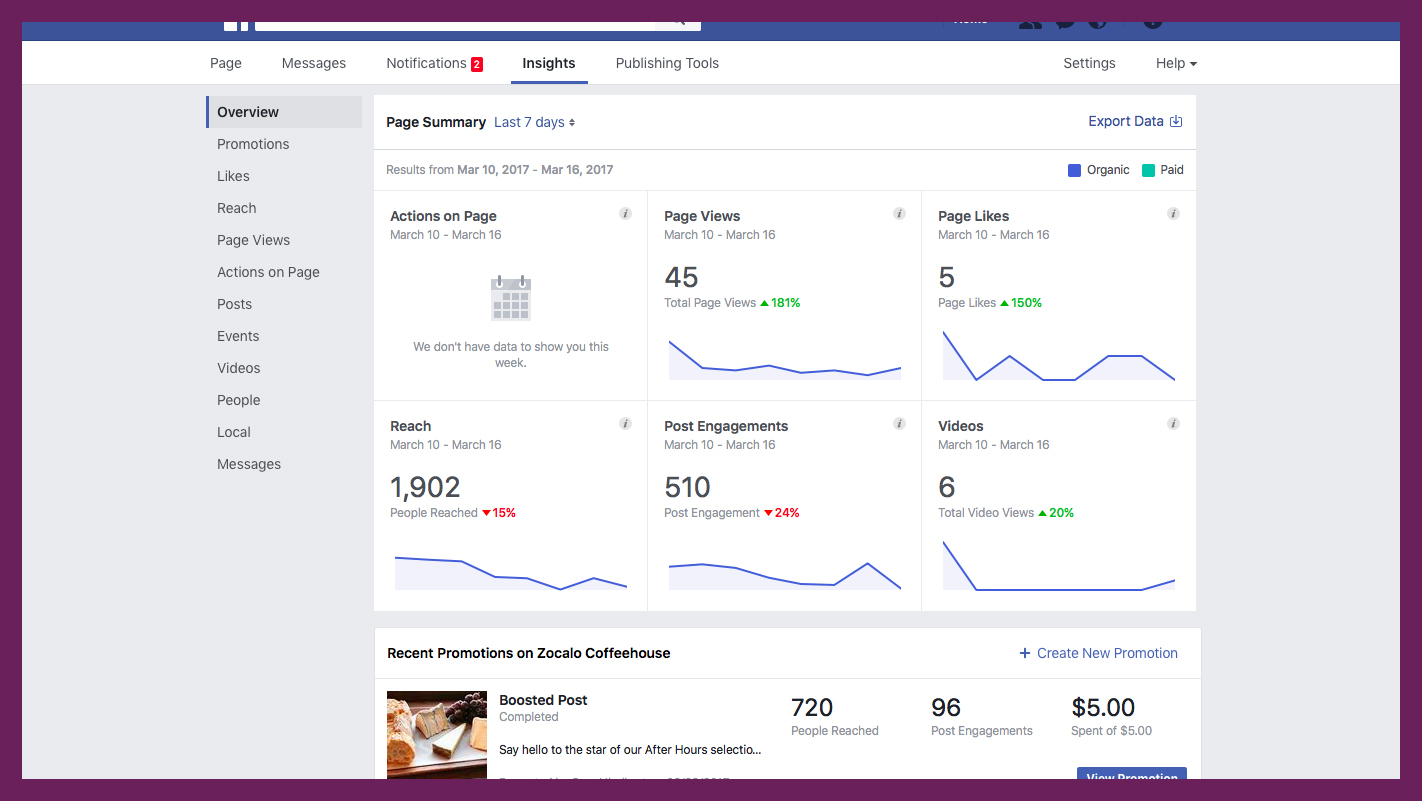Click the info icon on Page Views card
The height and width of the screenshot is (801, 1422).
point(899,214)
